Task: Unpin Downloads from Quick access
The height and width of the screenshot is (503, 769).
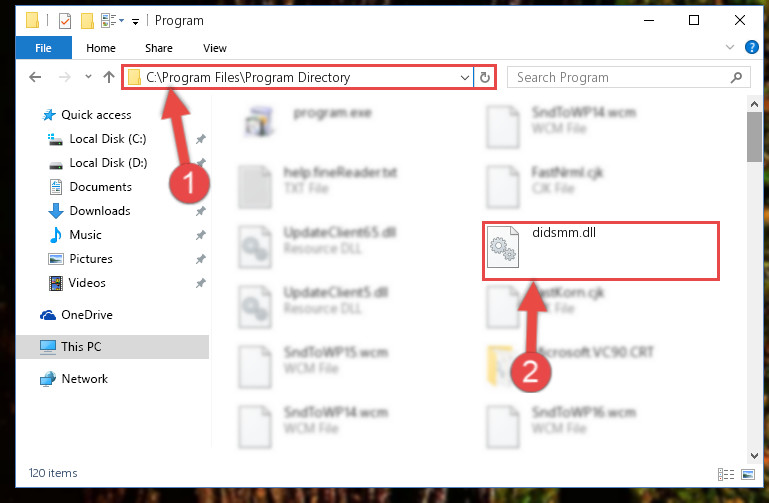Action: pyautogui.click(x=201, y=211)
